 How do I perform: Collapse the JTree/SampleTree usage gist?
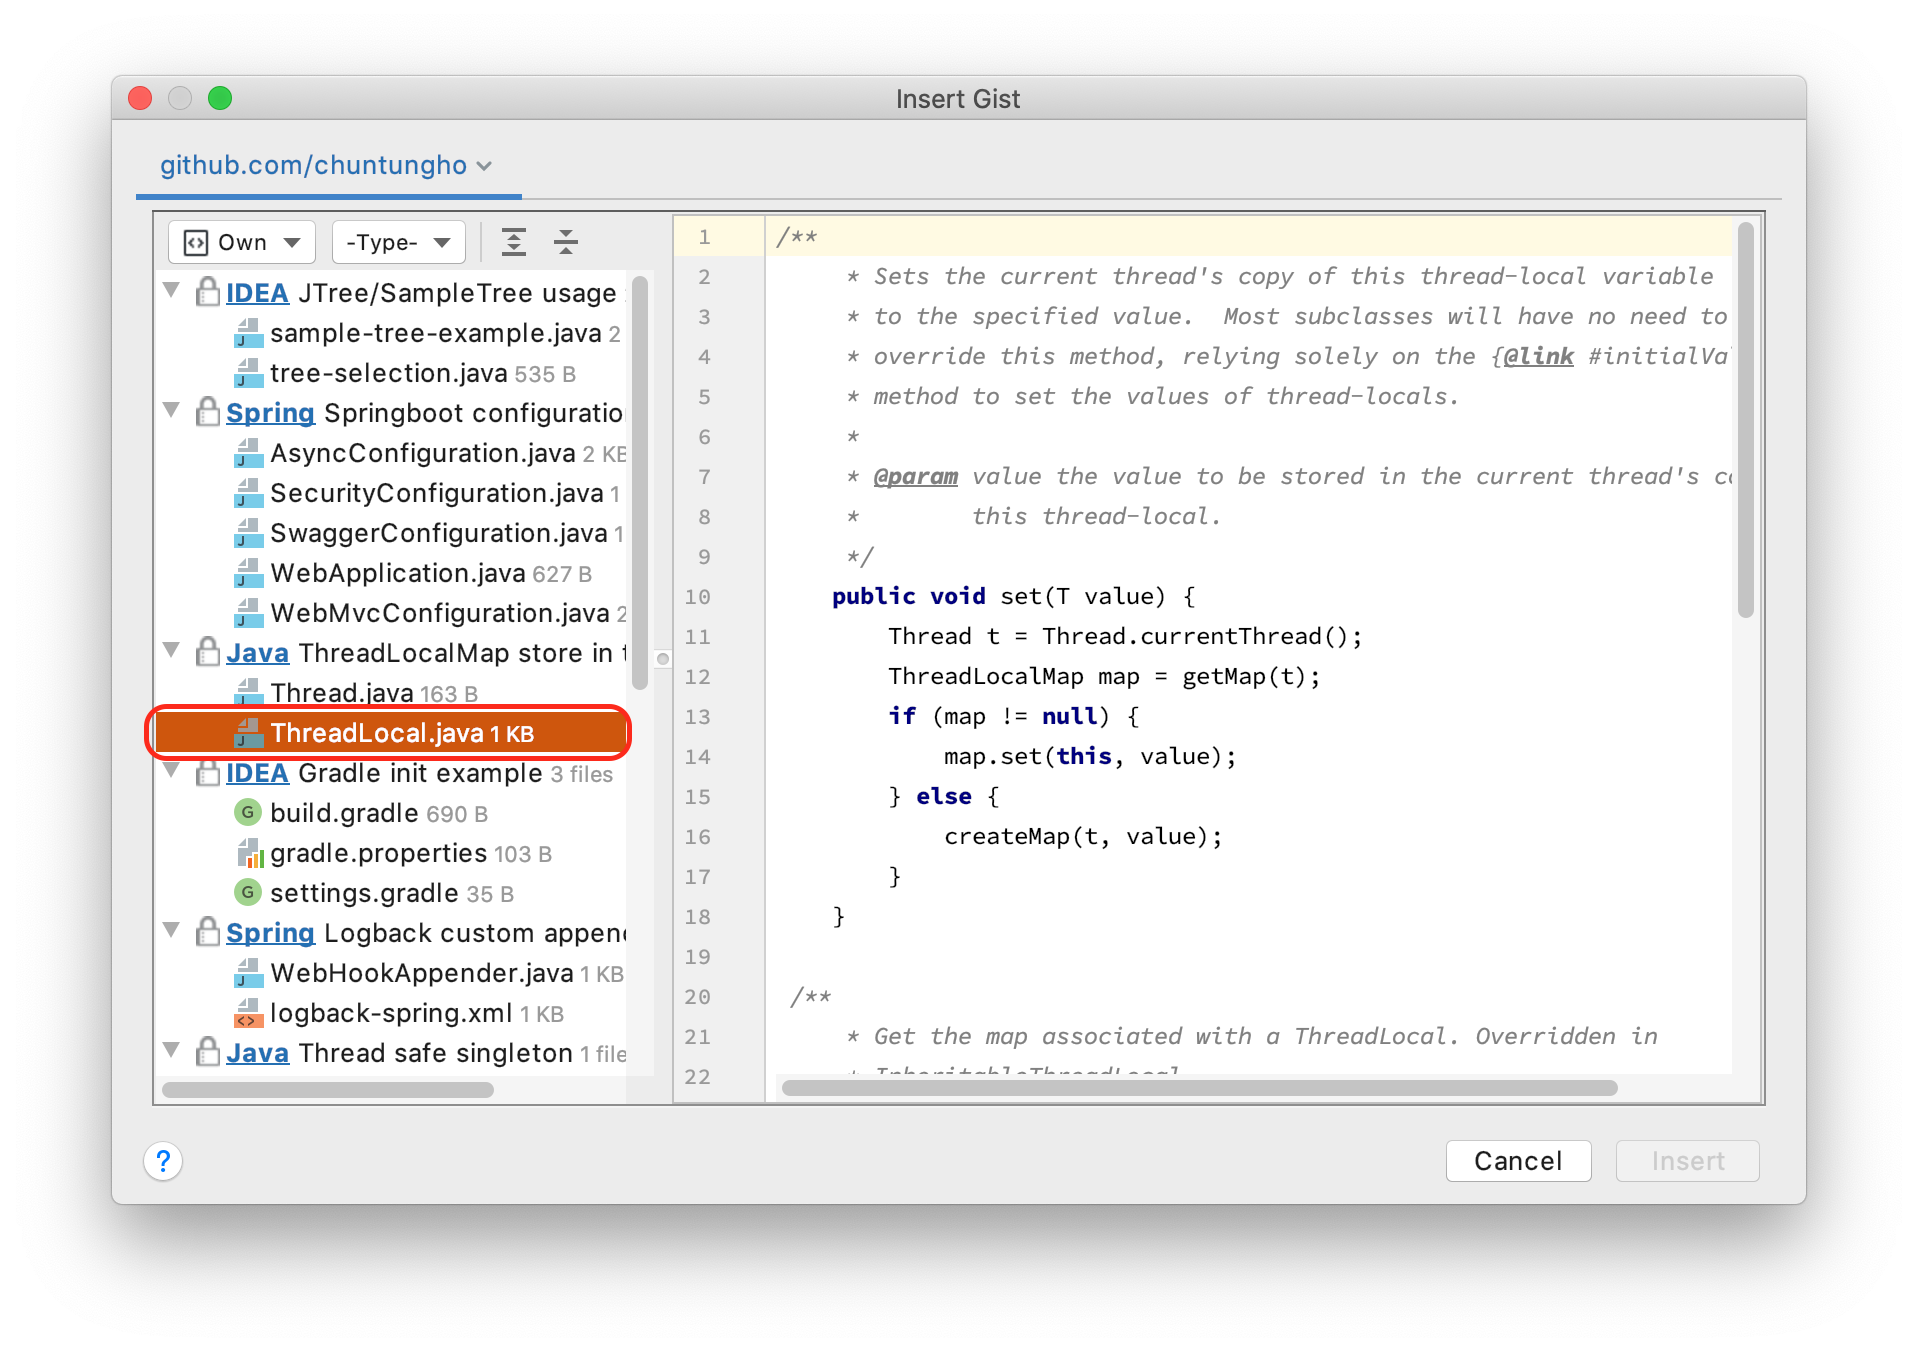[172, 291]
